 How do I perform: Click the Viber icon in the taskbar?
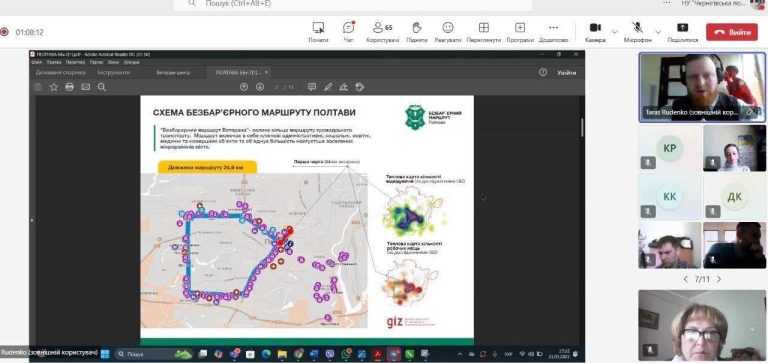coord(329,354)
